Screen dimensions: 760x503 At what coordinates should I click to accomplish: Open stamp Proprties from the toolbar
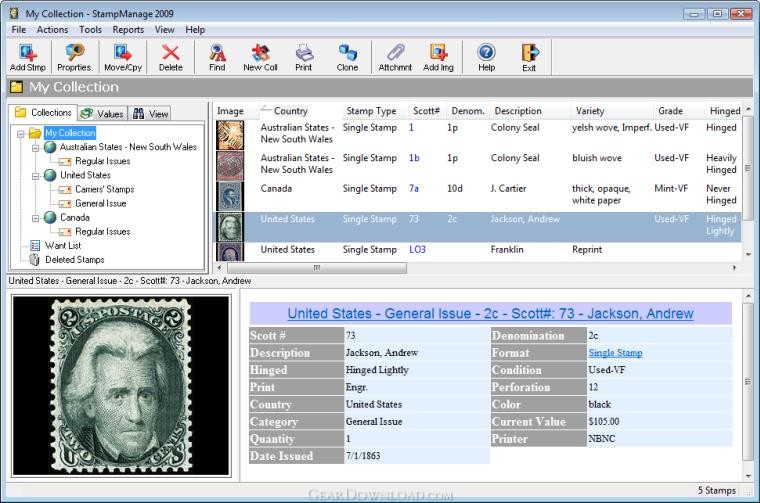click(74, 57)
